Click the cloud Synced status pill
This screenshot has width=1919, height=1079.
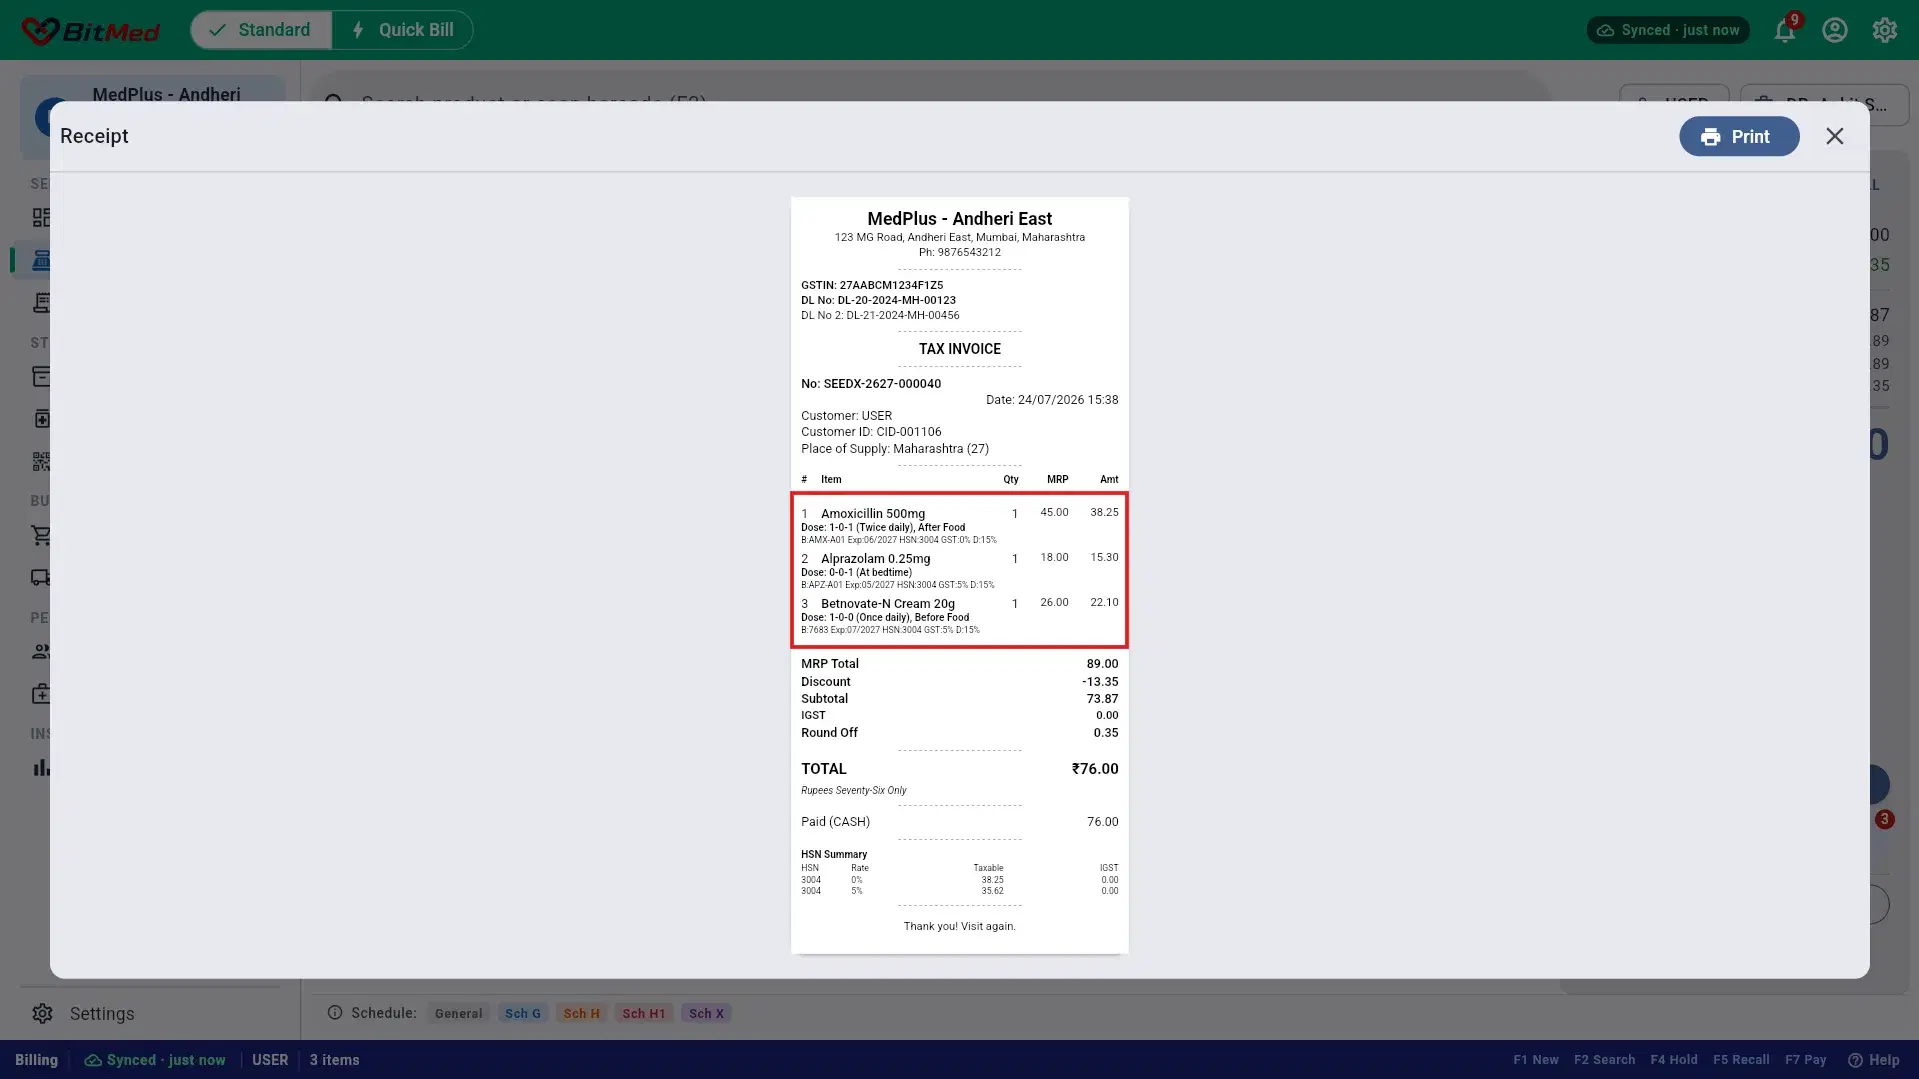coord(1668,30)
